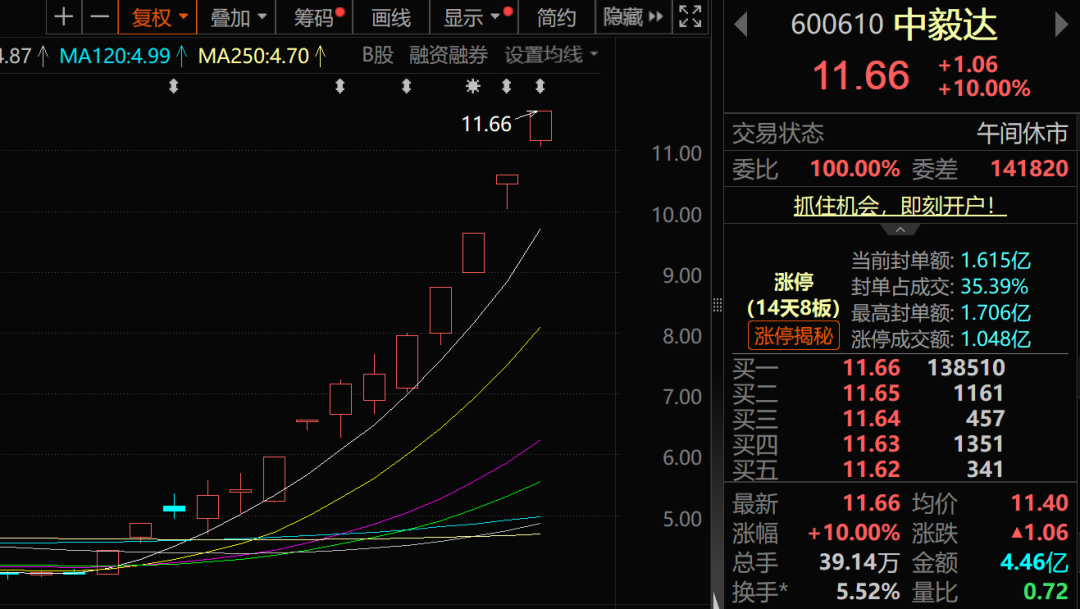
Task: Open the 抓住机会,即刻开户! account link
Action: click(900, 205)
